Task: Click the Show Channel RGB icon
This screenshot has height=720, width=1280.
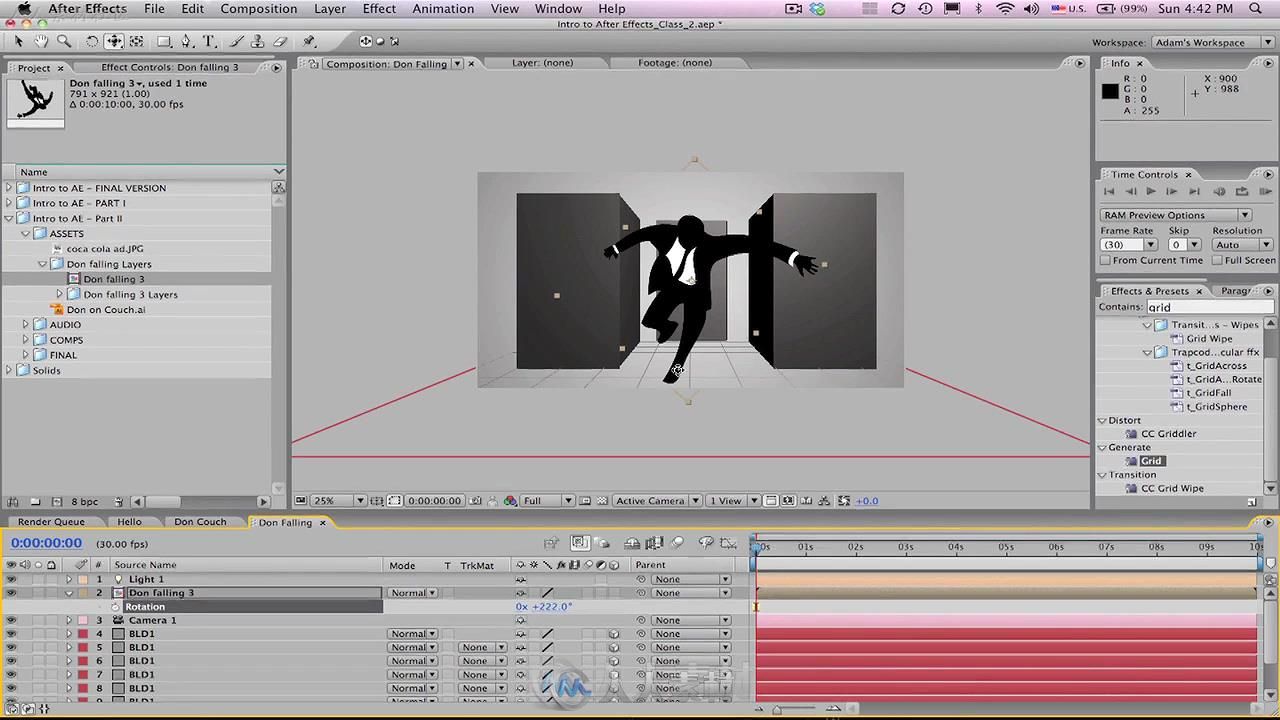Action: [510, 501]
